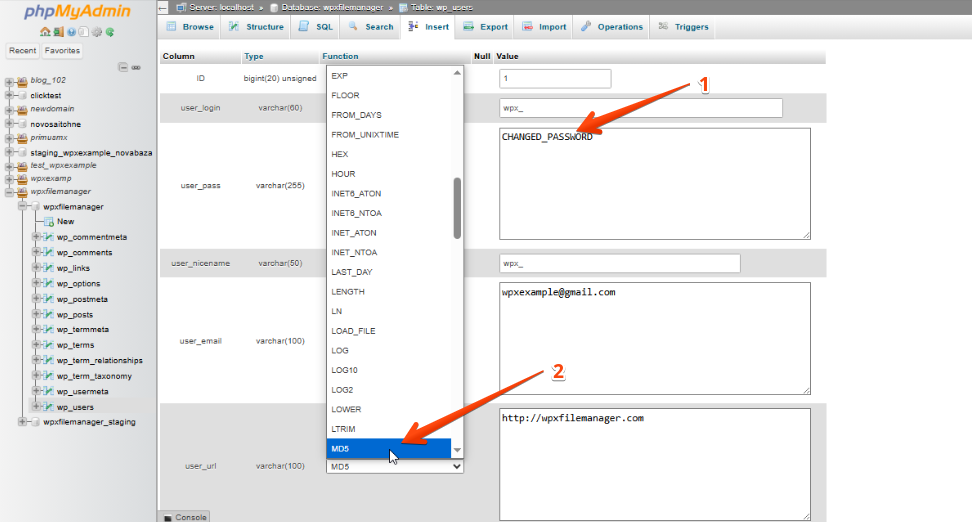Click the link-with-main-panel chain icon

[x=136, y=67]
